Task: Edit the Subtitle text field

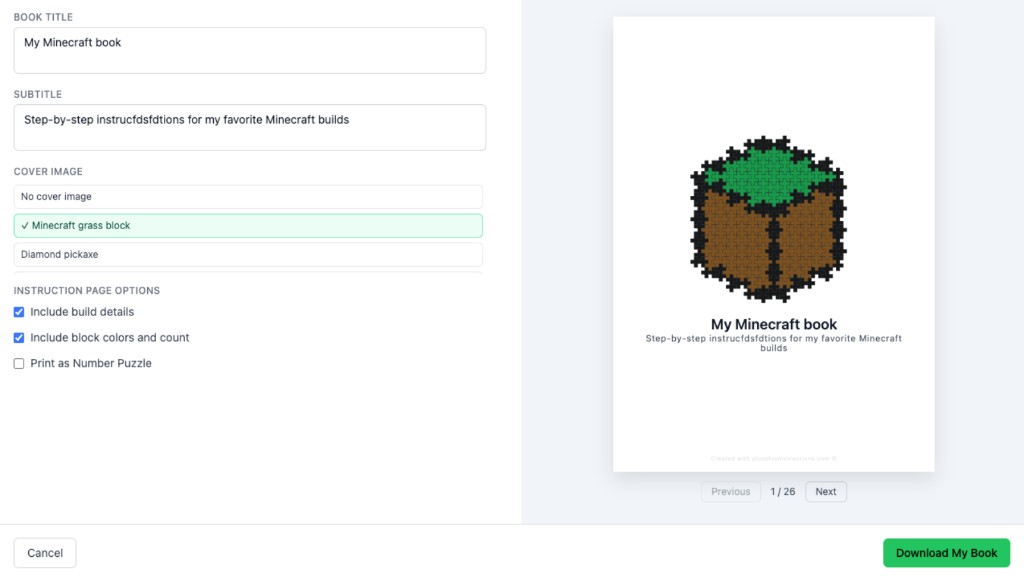Action: [x=249, y=127]
